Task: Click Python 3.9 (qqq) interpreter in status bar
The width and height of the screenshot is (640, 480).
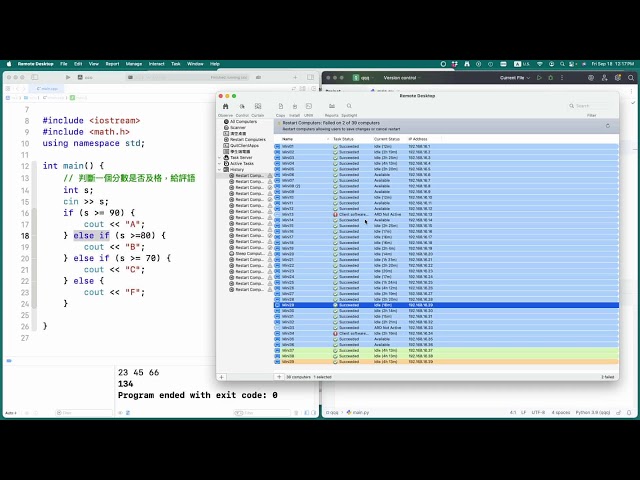Action: pos(593,413)
